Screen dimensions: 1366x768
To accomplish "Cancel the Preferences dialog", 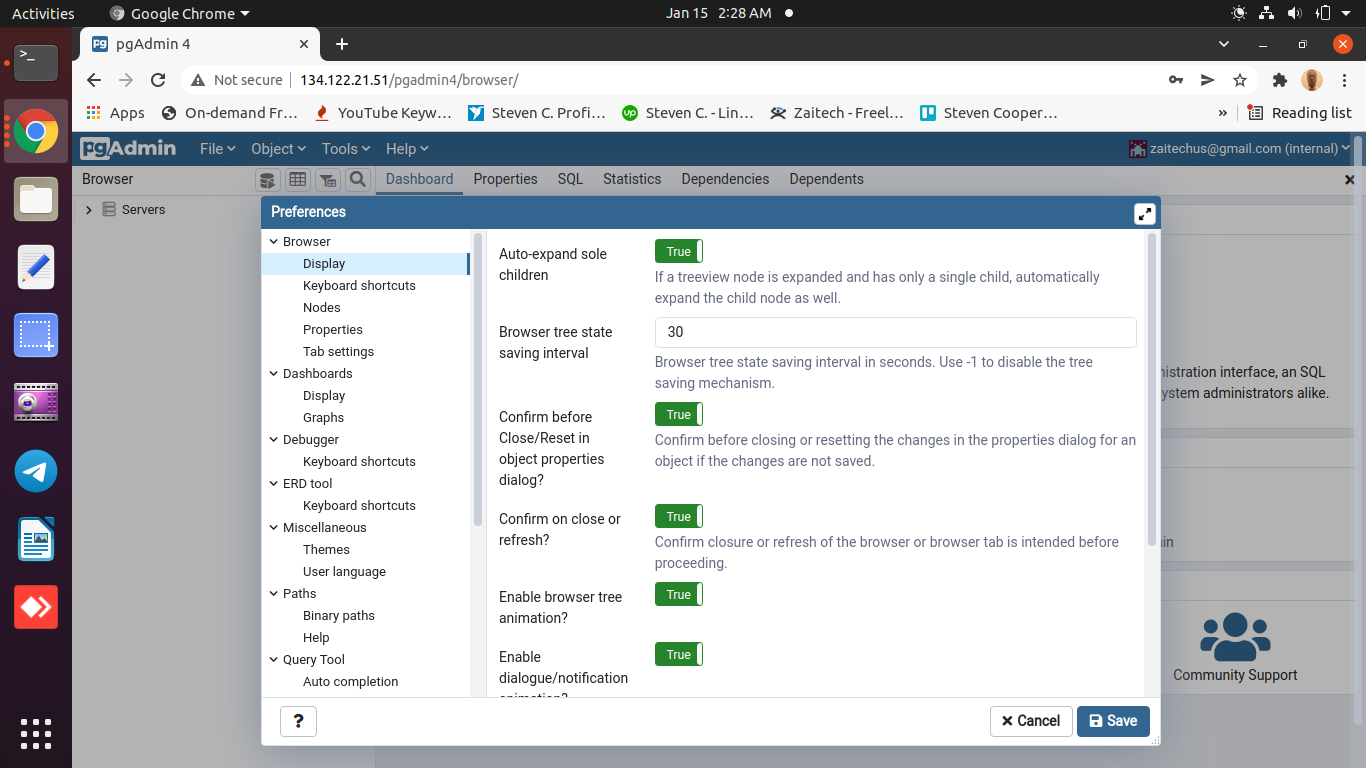I will (x=1031, y=721).
